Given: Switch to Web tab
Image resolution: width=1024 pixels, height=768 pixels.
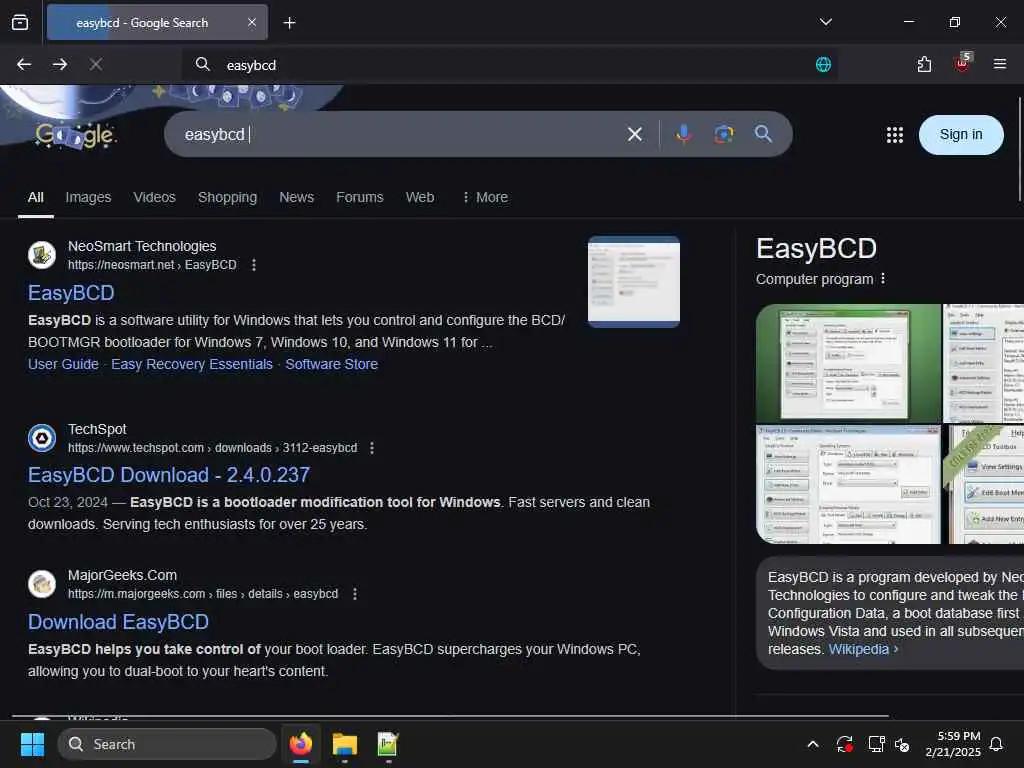Looking at the screenshot, I should [420, 197].
